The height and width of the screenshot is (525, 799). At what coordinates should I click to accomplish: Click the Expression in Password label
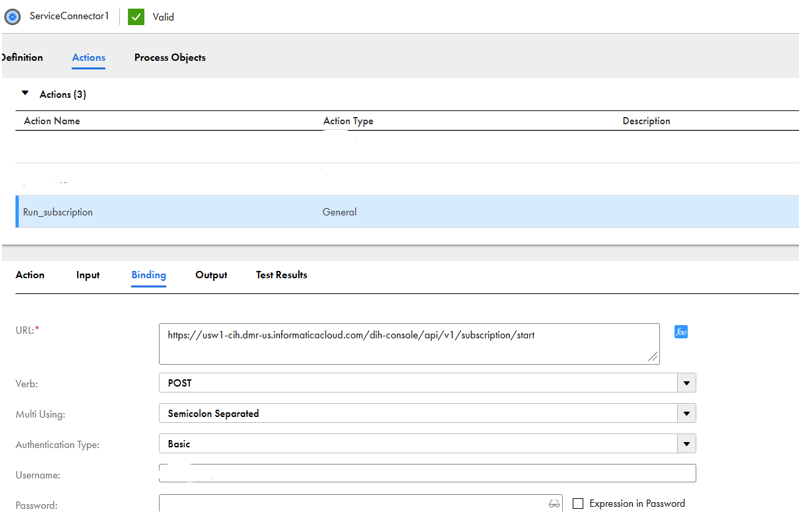[x=637, y=504]
